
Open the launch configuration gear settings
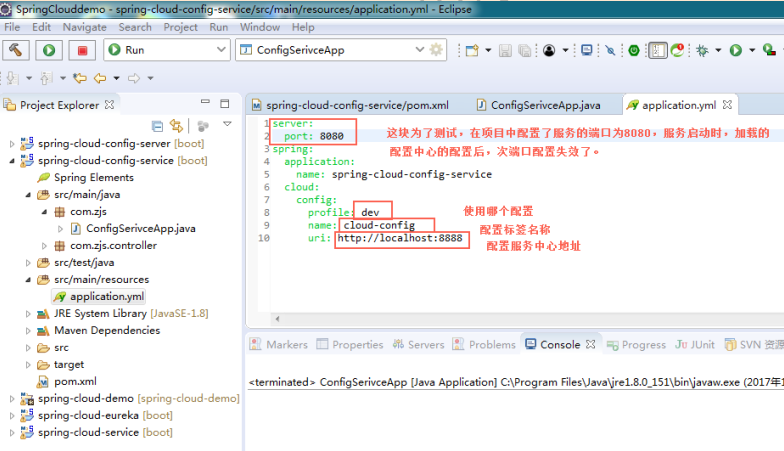pos(436,50)
